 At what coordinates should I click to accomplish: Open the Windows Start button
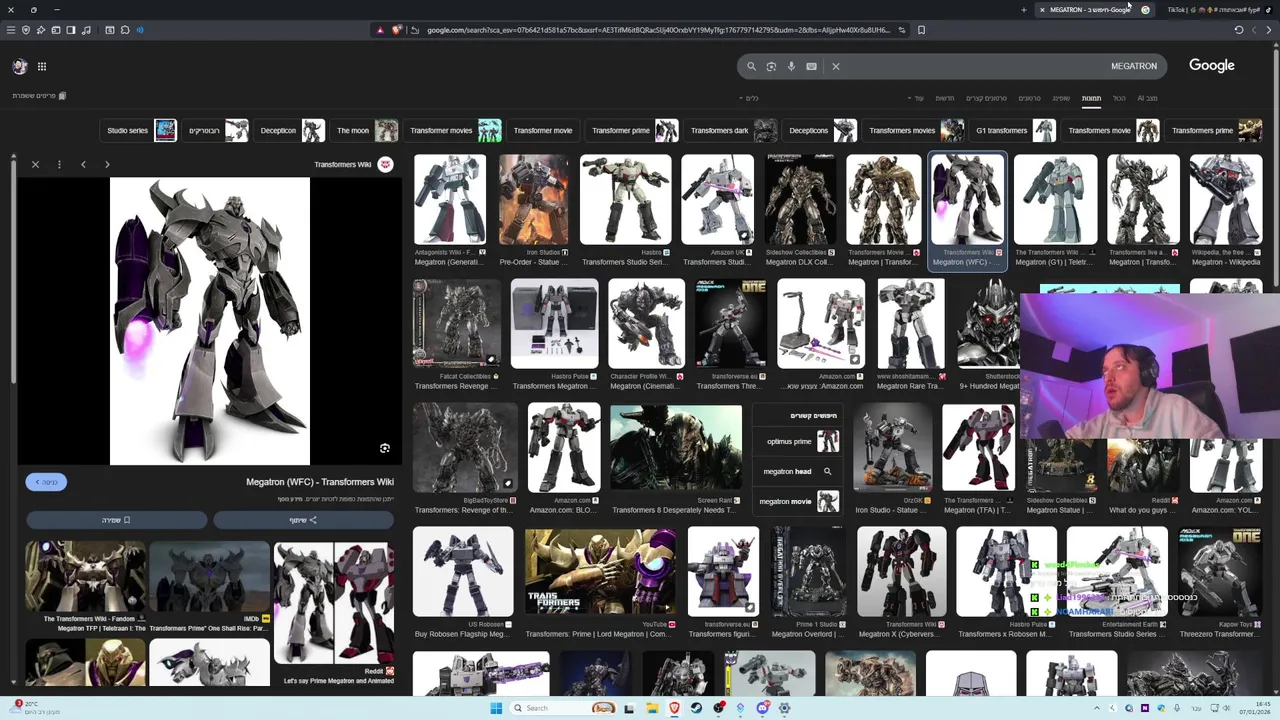496,708
